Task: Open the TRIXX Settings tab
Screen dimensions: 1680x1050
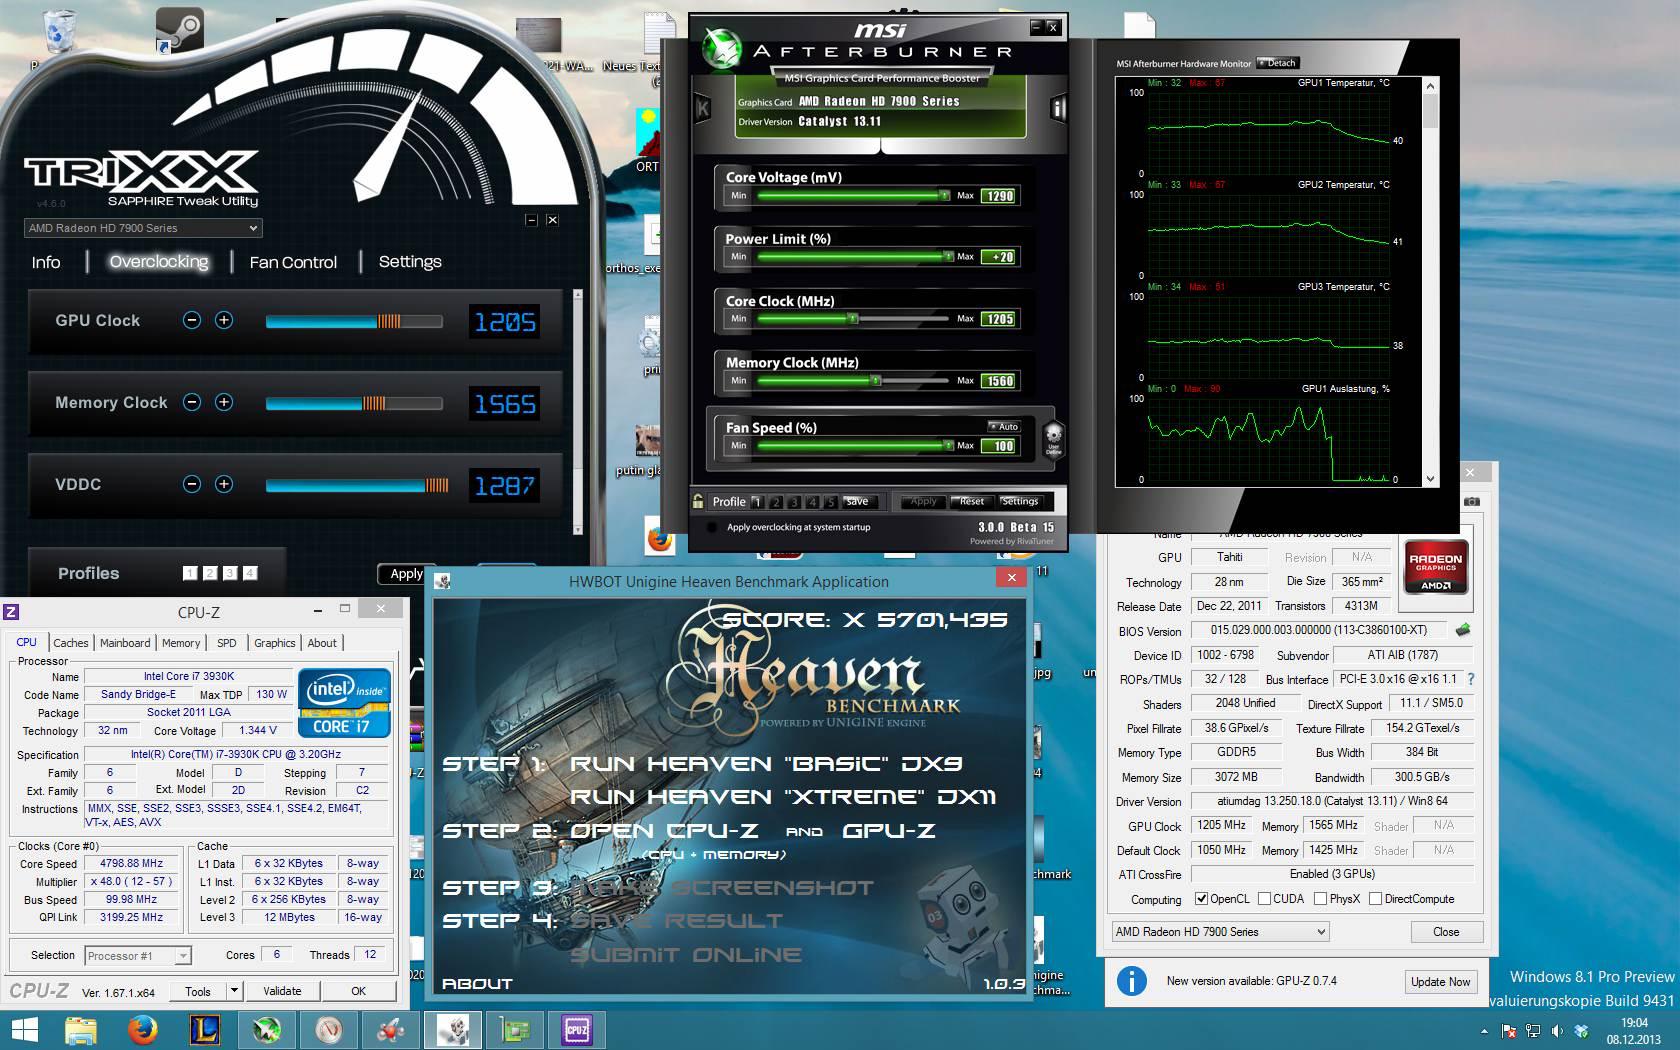Action: [410, 261]
